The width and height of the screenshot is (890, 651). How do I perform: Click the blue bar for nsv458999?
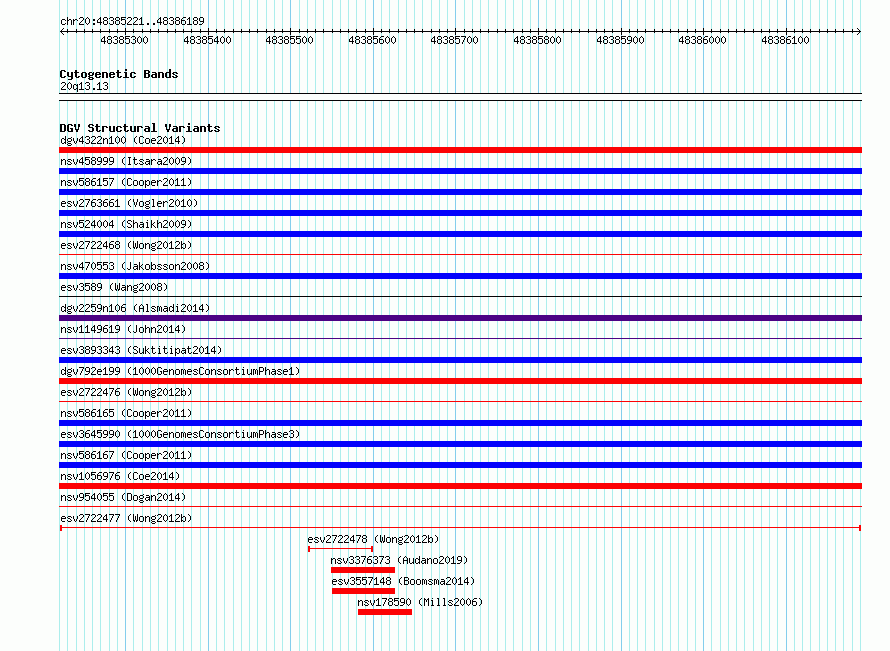tap(460, 171)
